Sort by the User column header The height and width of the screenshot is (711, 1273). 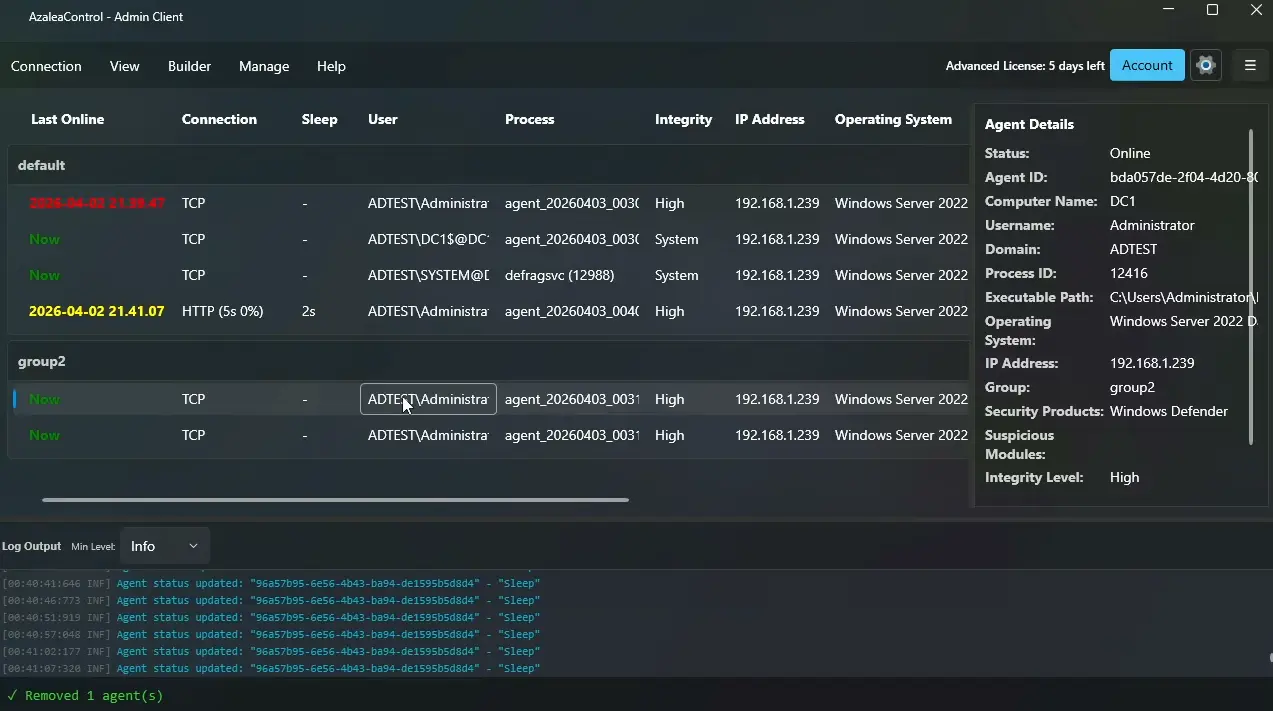pos(382,119)
